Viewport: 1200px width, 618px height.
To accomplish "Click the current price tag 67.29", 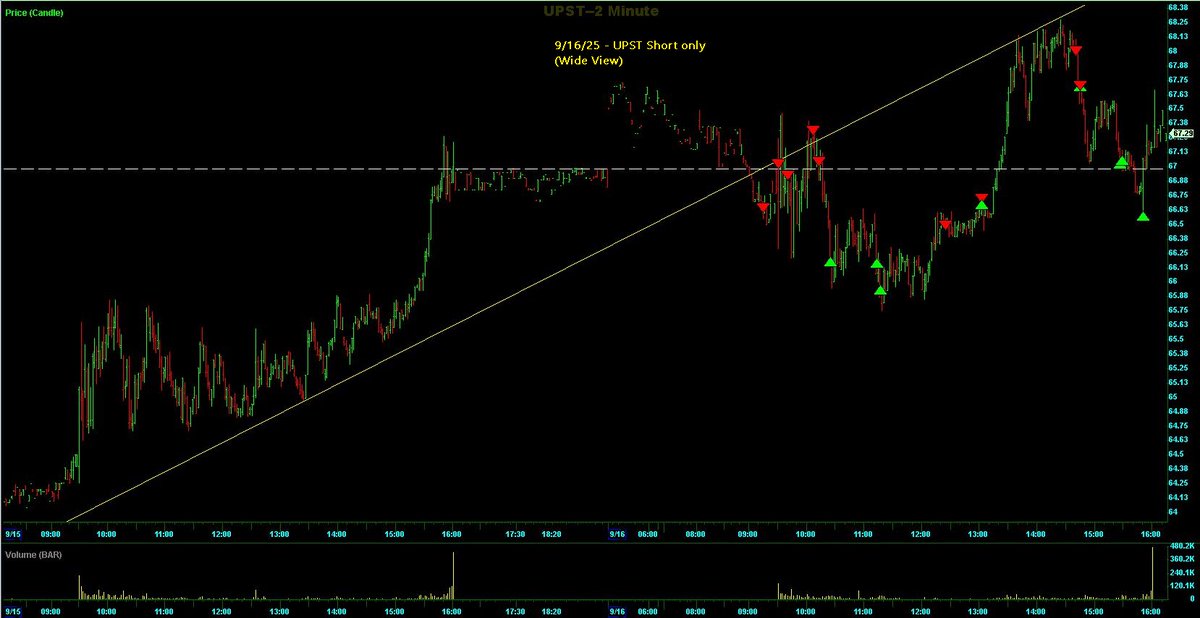I will click(1183, 132).
